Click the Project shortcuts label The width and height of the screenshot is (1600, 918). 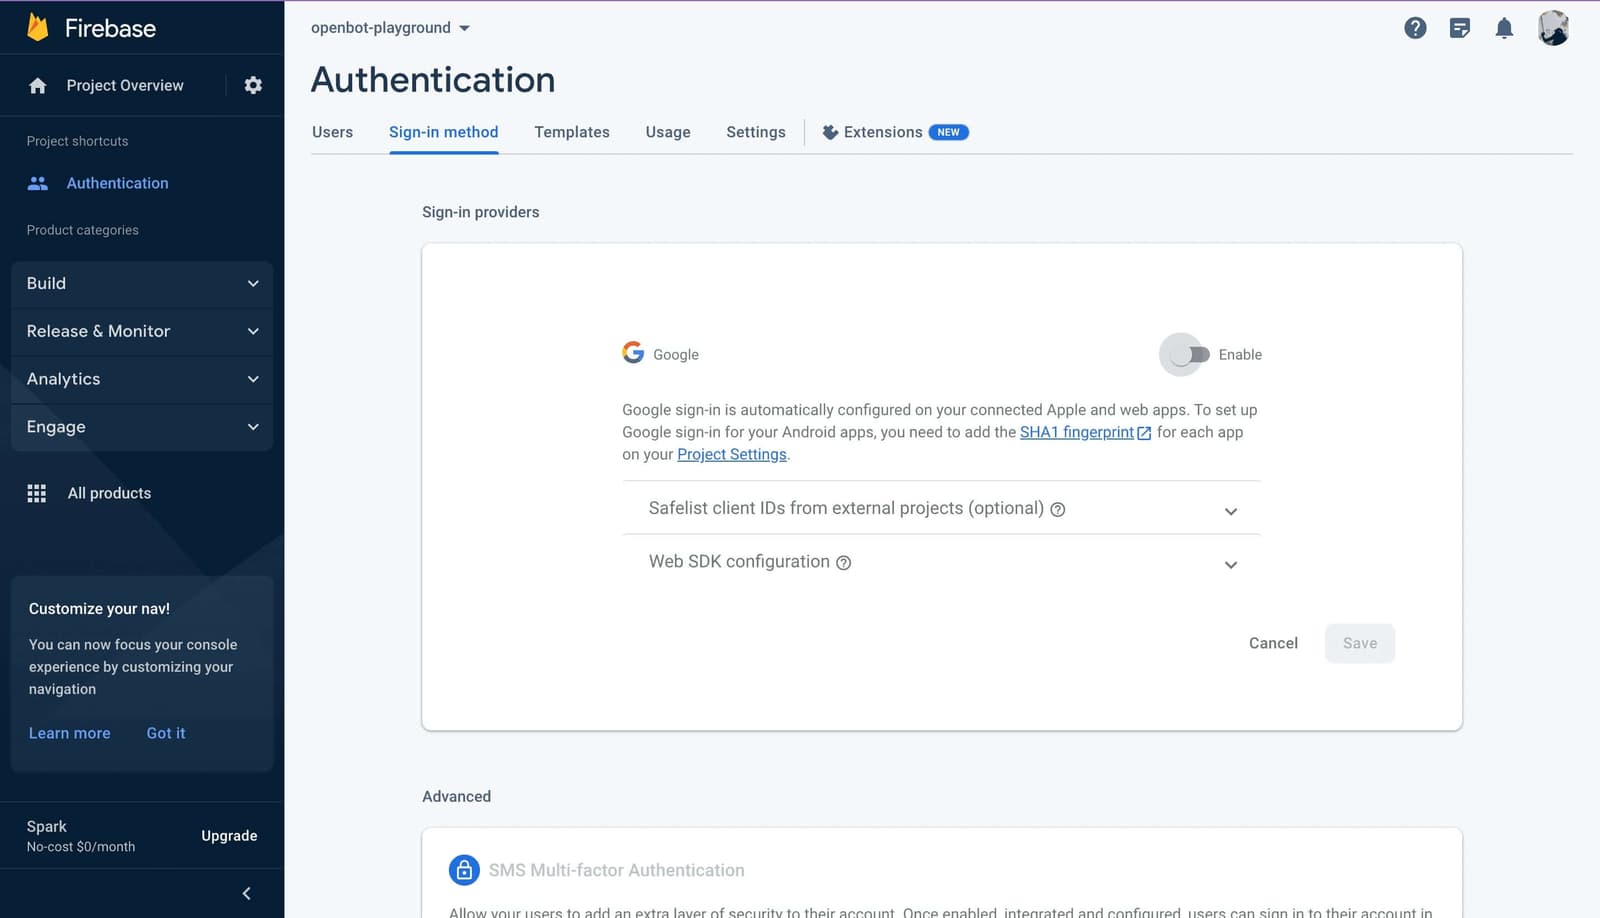point(78,141)
